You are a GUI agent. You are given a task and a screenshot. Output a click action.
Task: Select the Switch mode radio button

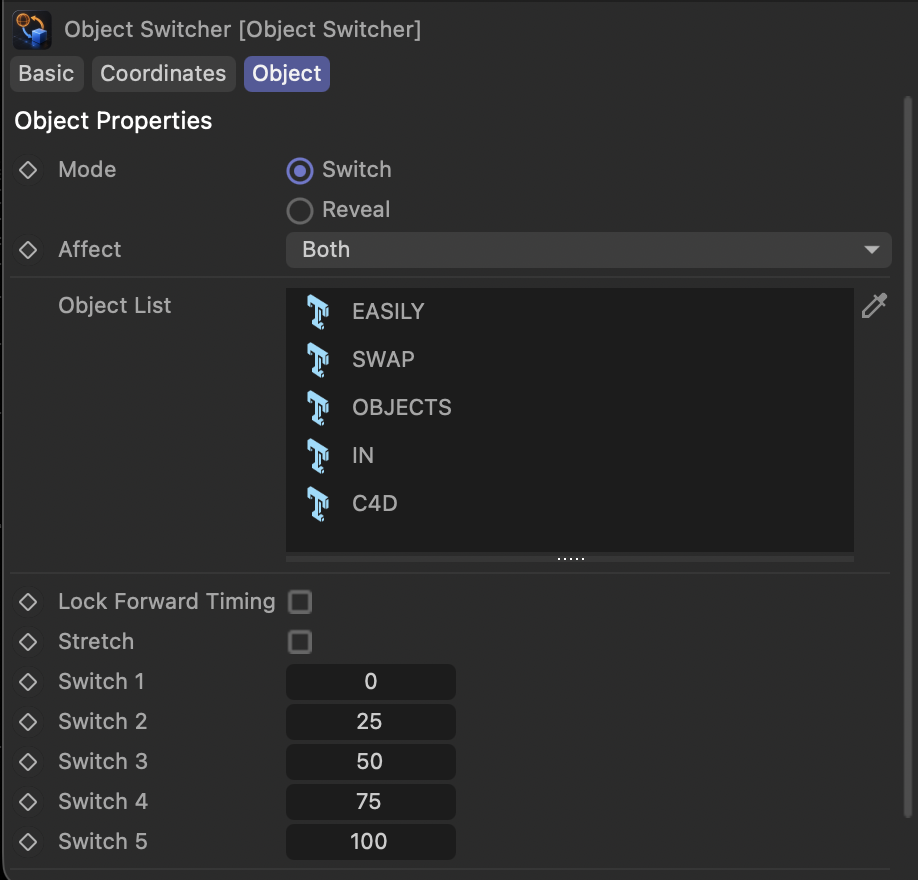[300, 170]
